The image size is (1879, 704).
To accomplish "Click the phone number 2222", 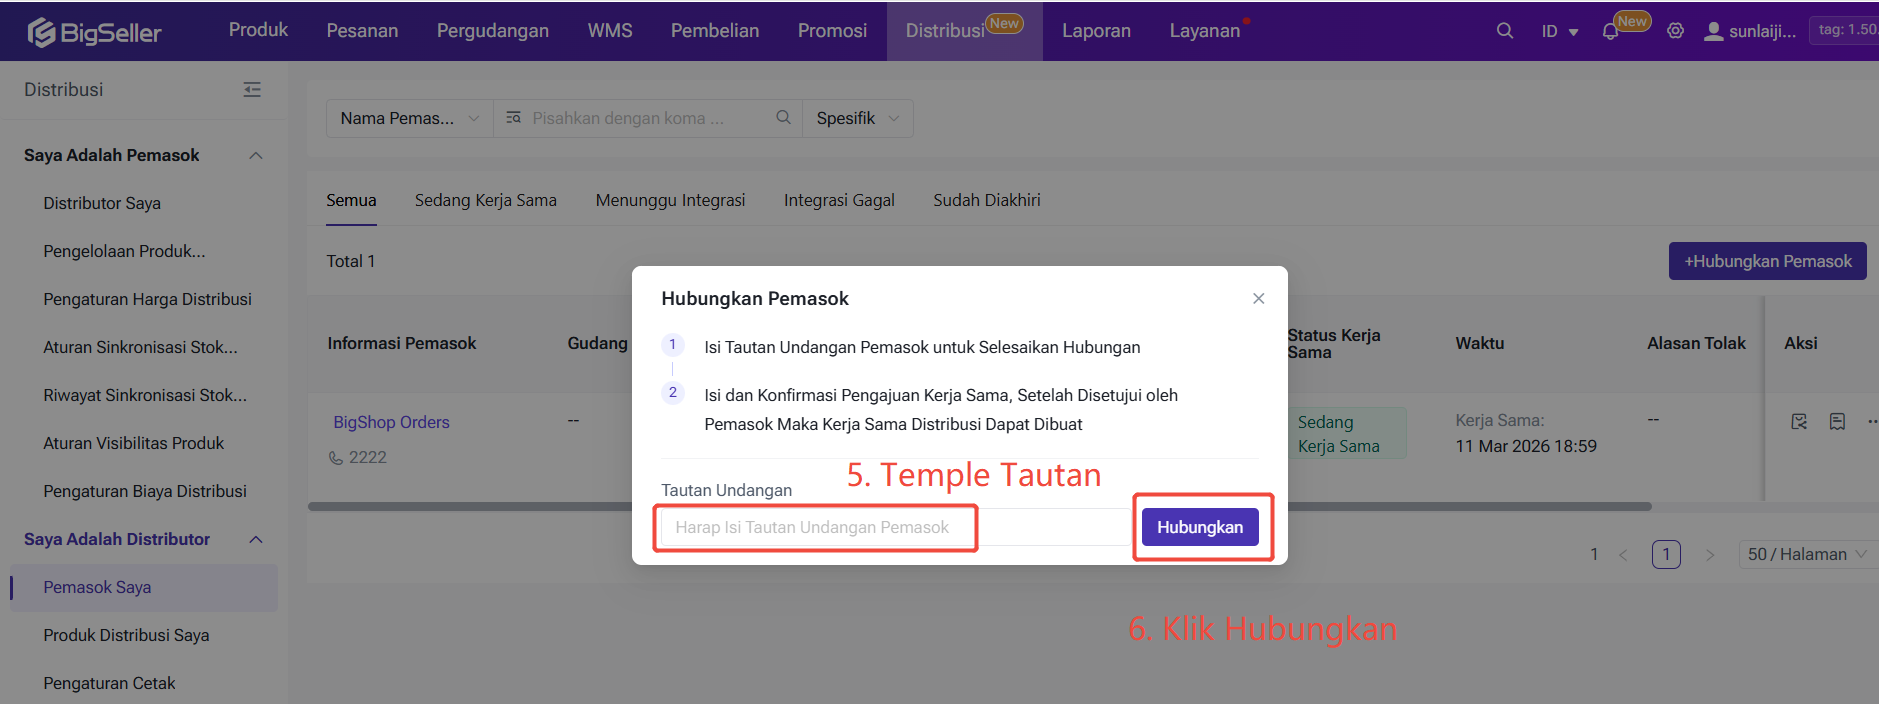I will coord(367,457).
